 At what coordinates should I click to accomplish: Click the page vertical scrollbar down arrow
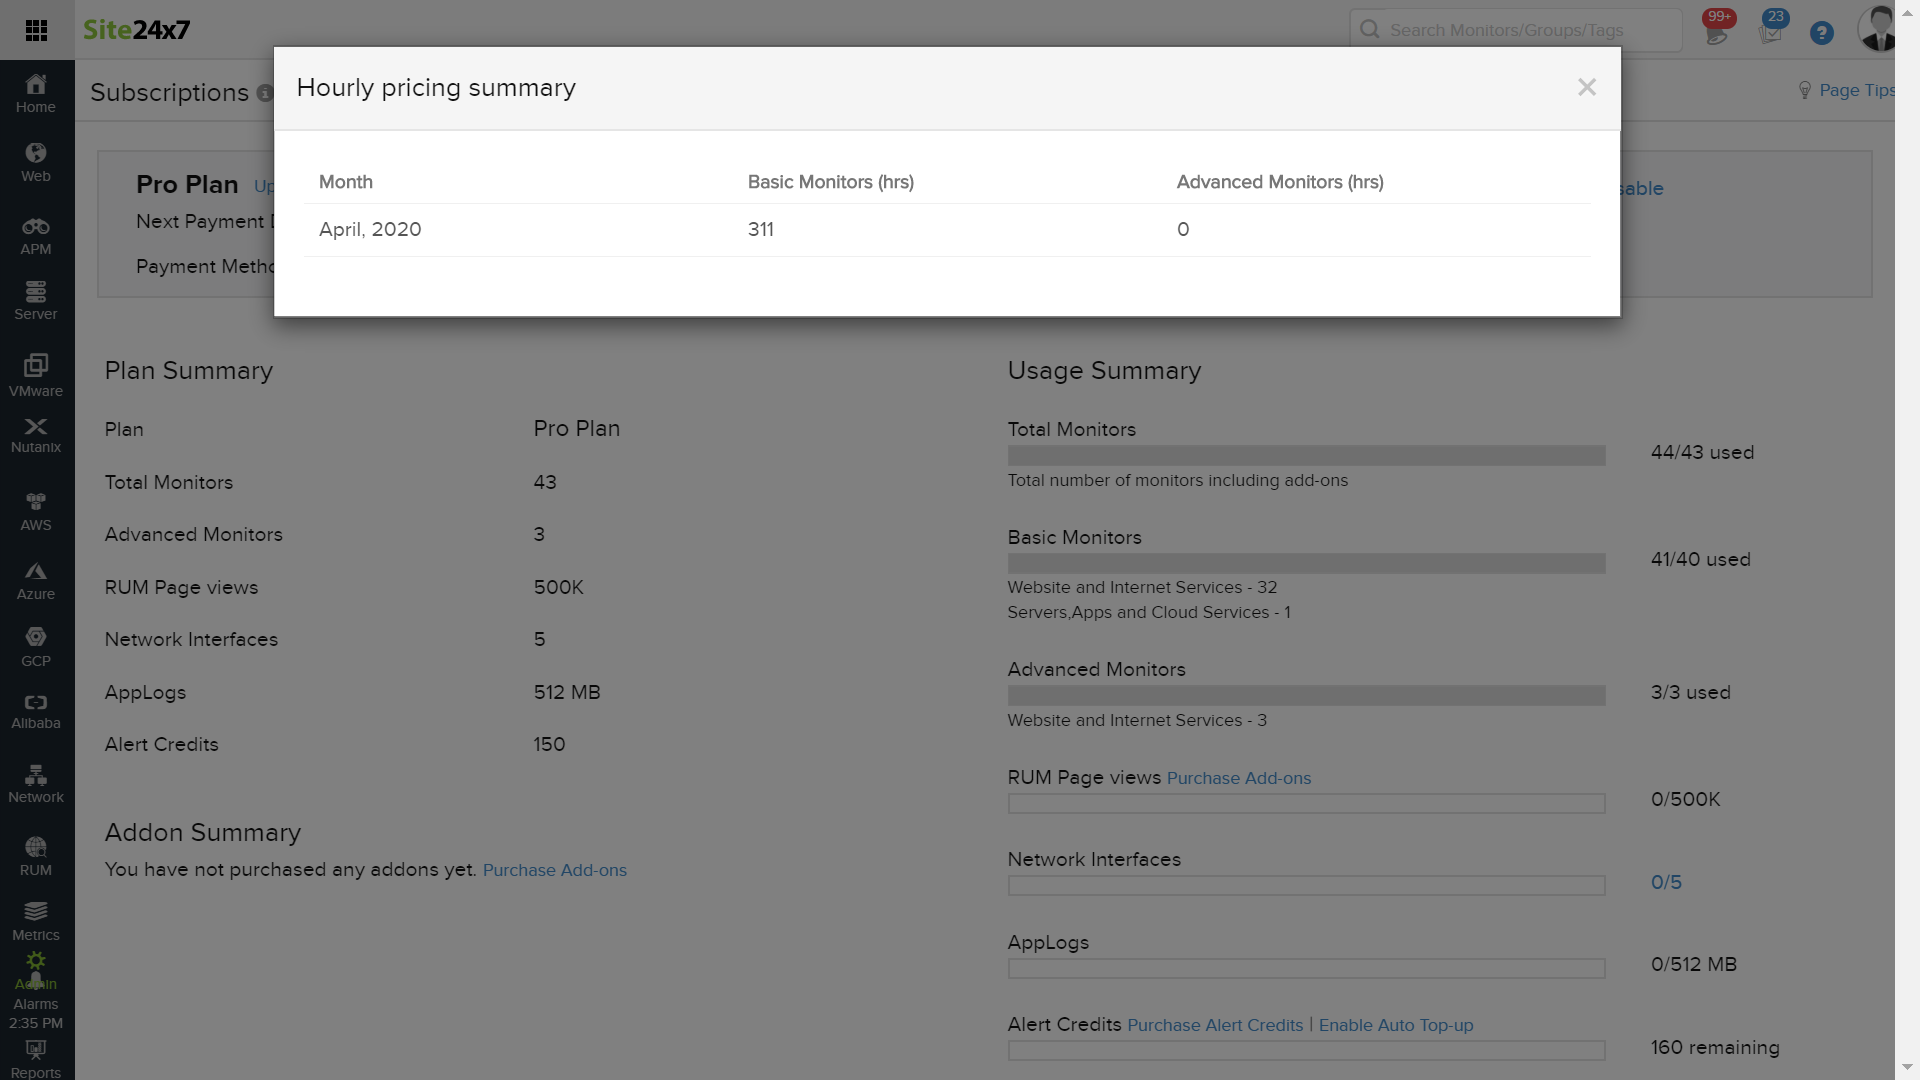tap(1907, 1068)
